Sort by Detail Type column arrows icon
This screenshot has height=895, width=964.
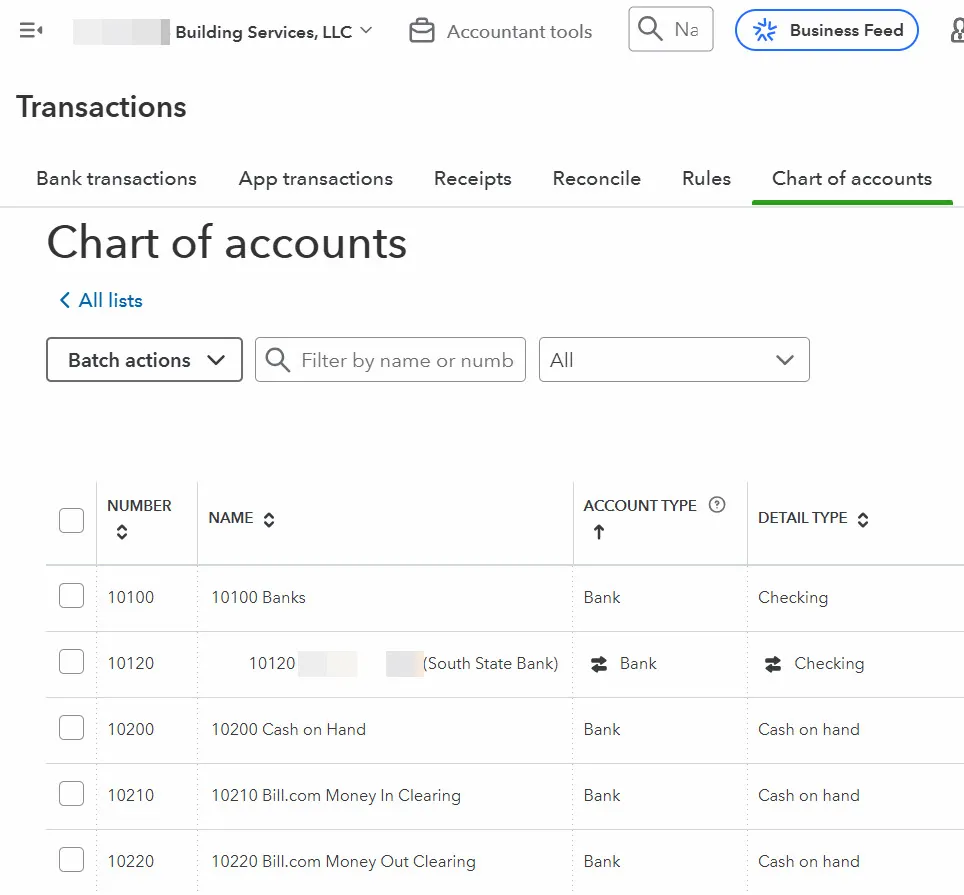863,519
